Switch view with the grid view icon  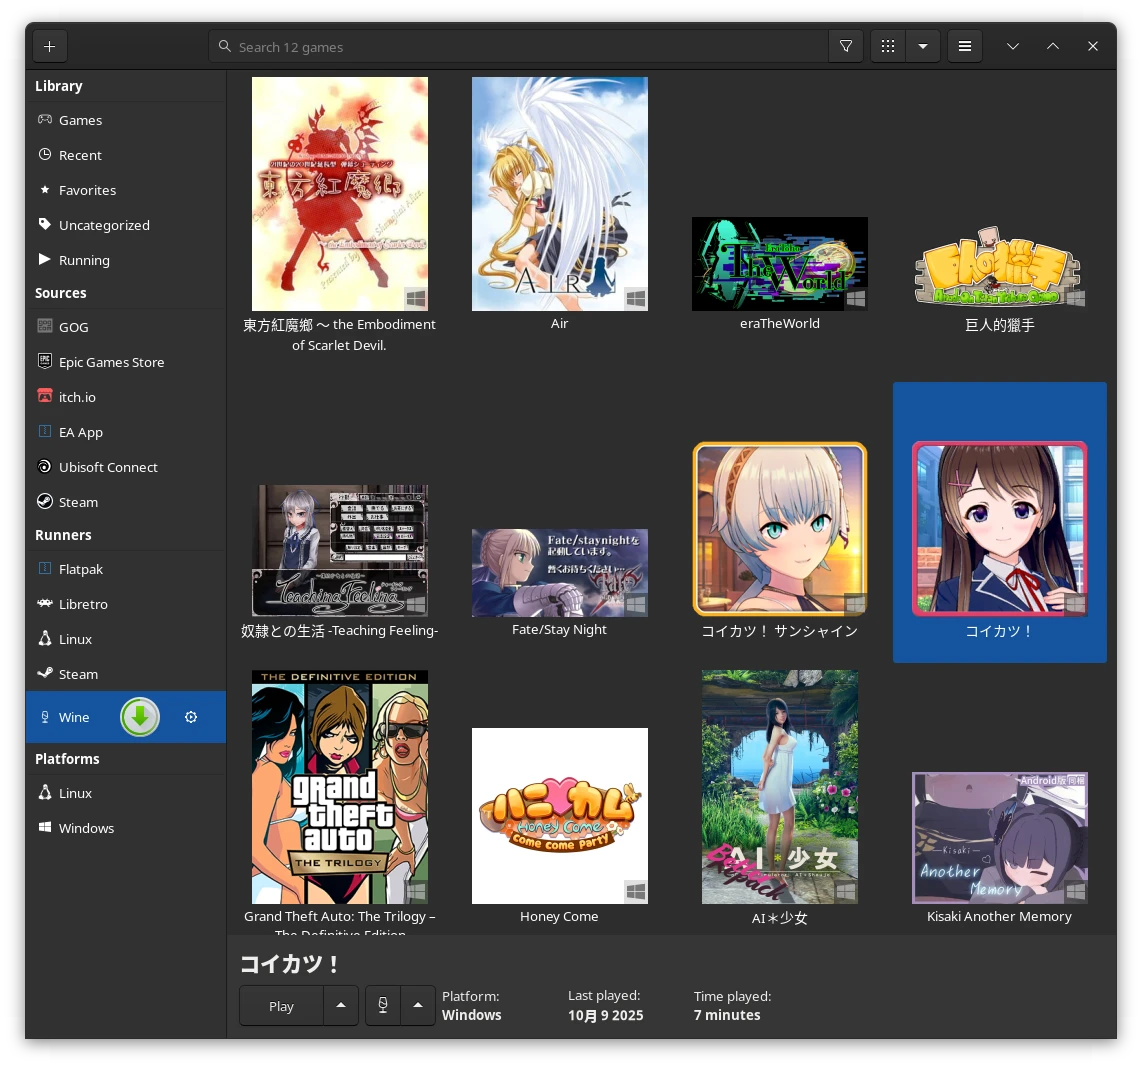tap(888, 46)
